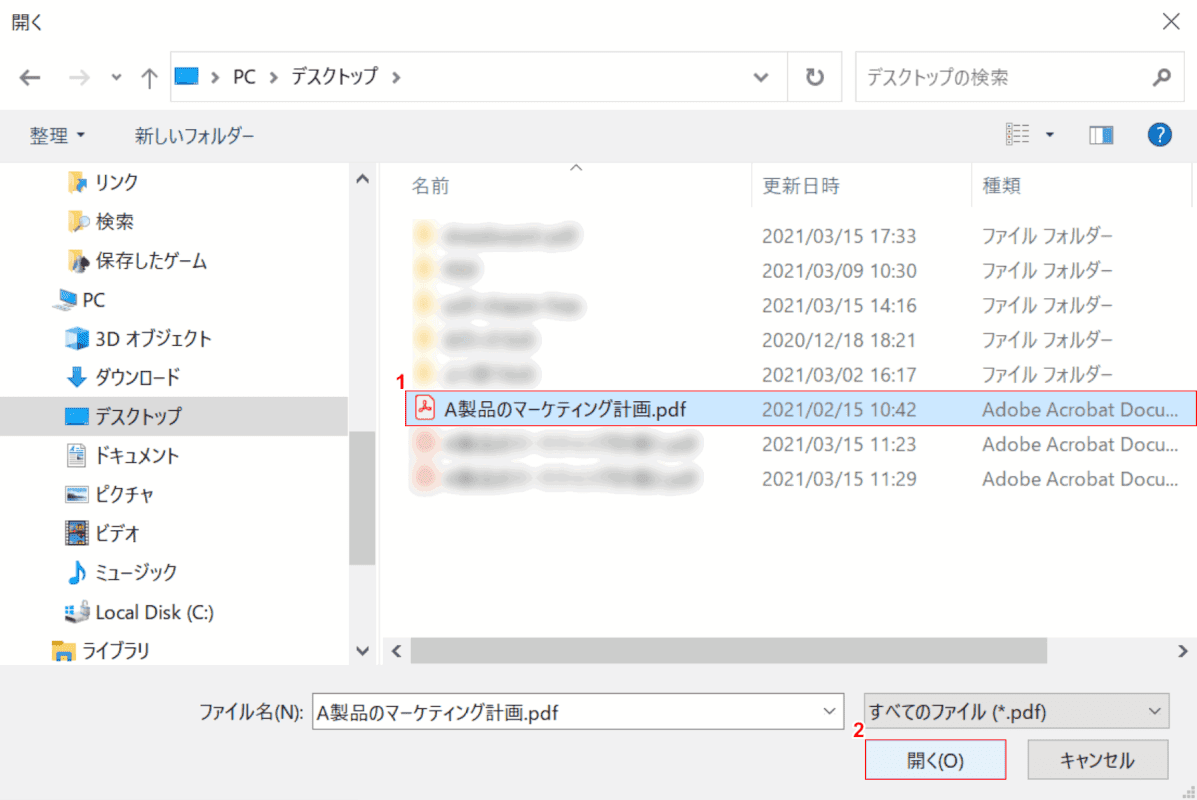Click the PDF icon of A製品のマーケティング計画
The width and height of the screenshot is (1197, 800).
pos(425,408)
